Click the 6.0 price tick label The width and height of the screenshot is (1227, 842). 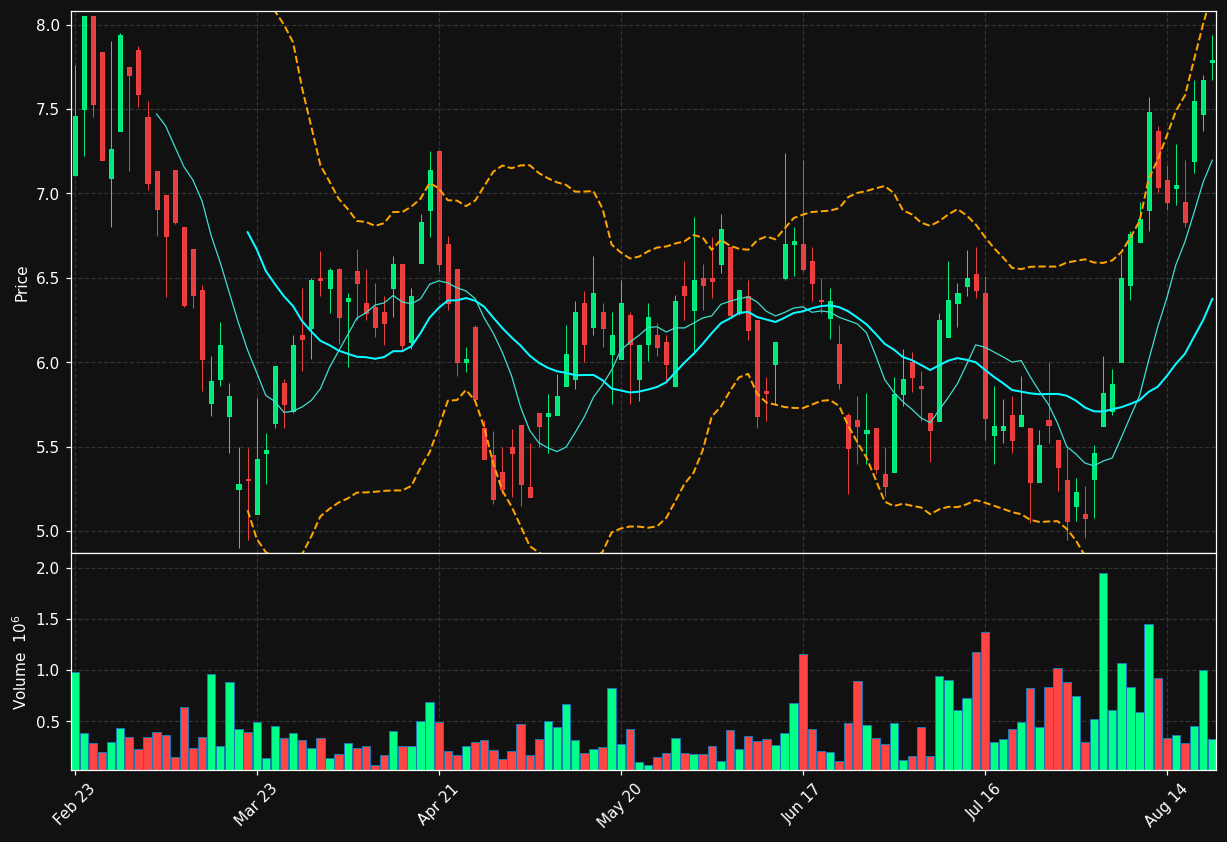pyautogui.click(x=50, y=362)
